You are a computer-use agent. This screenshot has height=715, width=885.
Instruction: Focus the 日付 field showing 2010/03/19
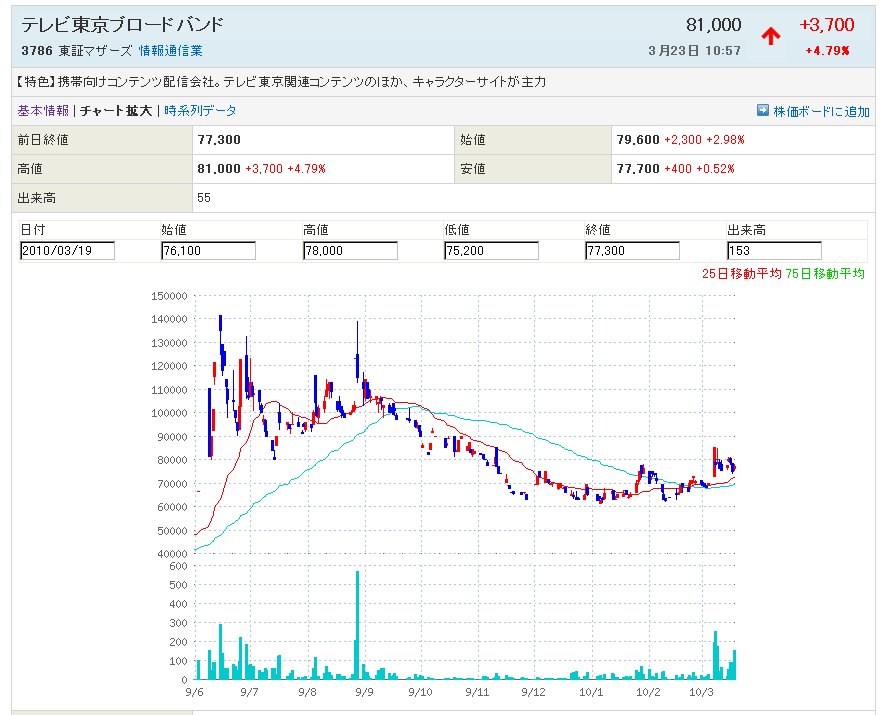tap(67, 251)
